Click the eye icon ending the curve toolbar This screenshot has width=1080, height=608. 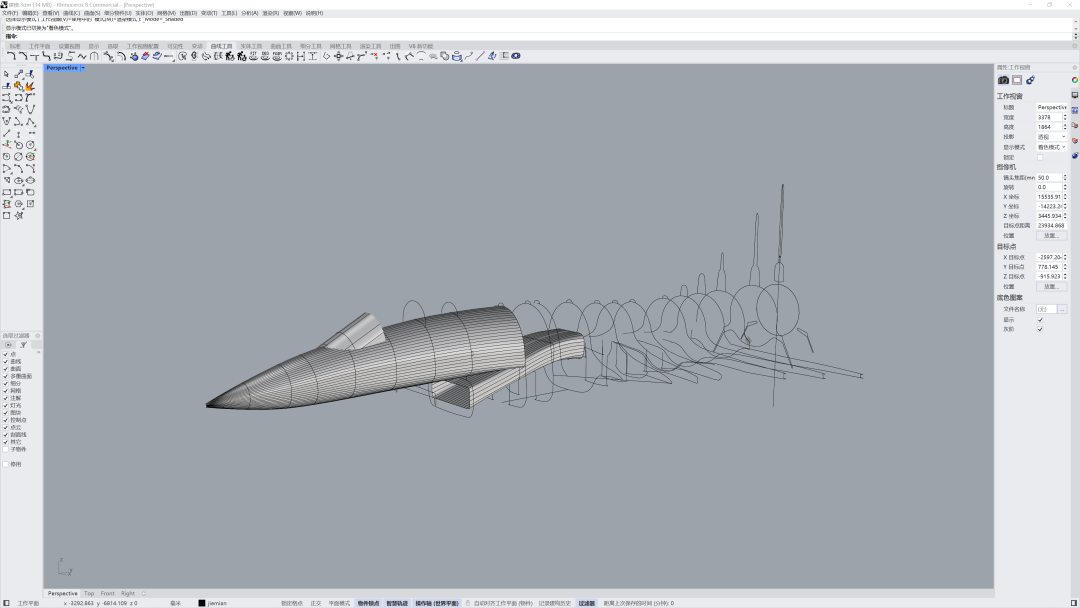click(x=516, y=56)
